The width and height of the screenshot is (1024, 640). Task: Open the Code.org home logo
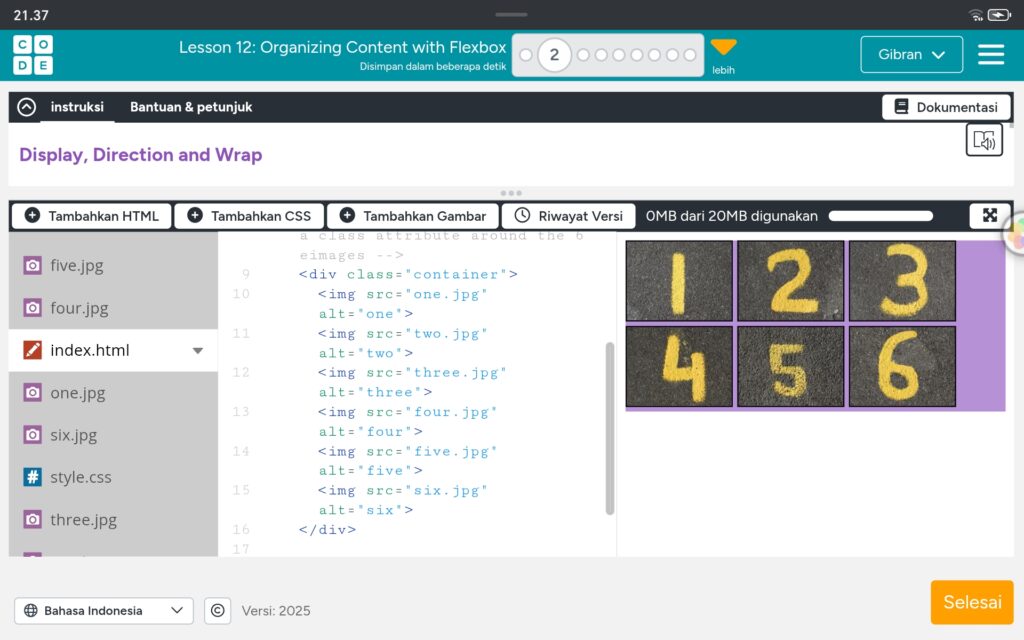tap(33, 55)
